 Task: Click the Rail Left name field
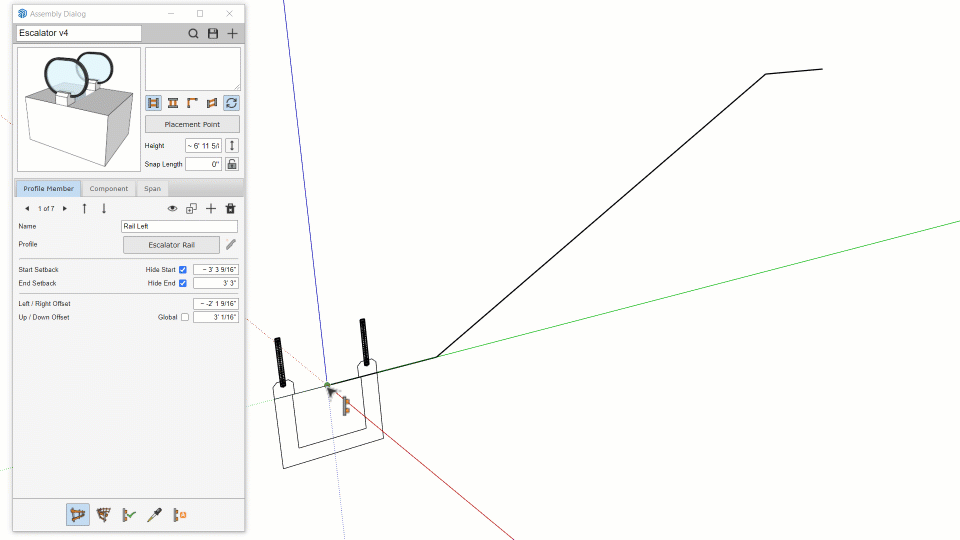point(179,227)
